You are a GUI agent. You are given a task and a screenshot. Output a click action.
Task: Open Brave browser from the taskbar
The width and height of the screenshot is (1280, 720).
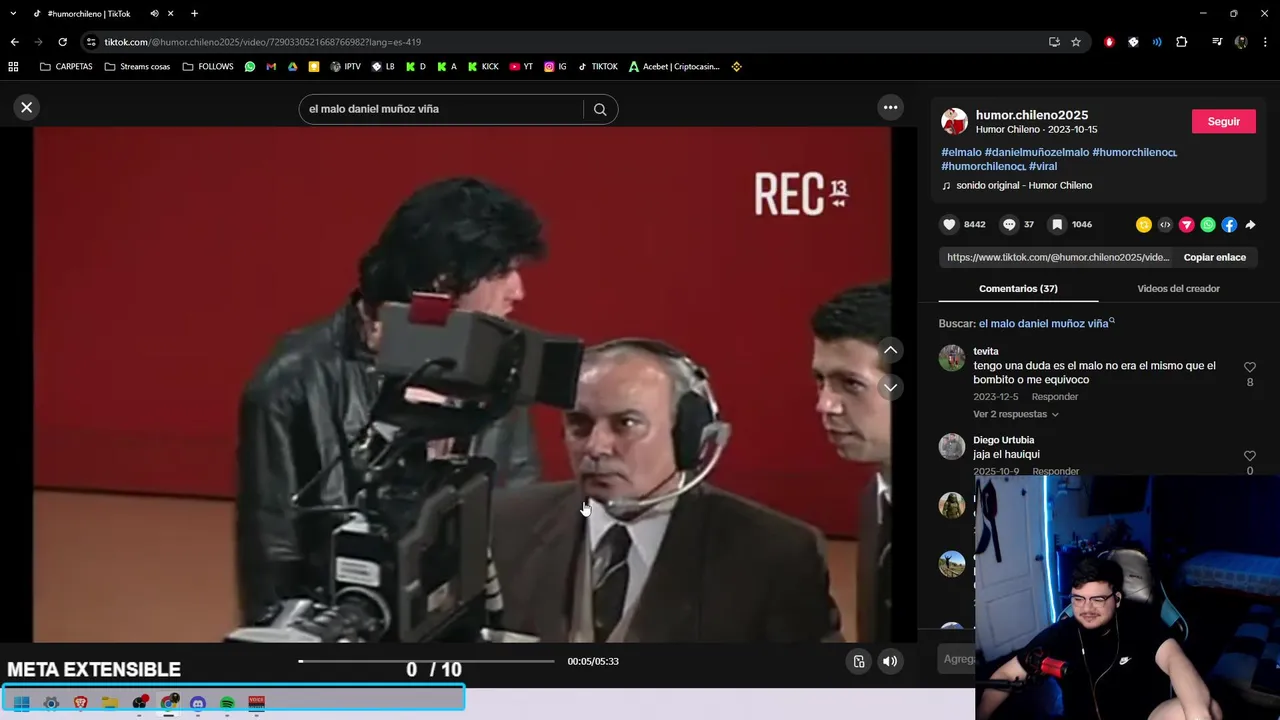coord(81,703)
